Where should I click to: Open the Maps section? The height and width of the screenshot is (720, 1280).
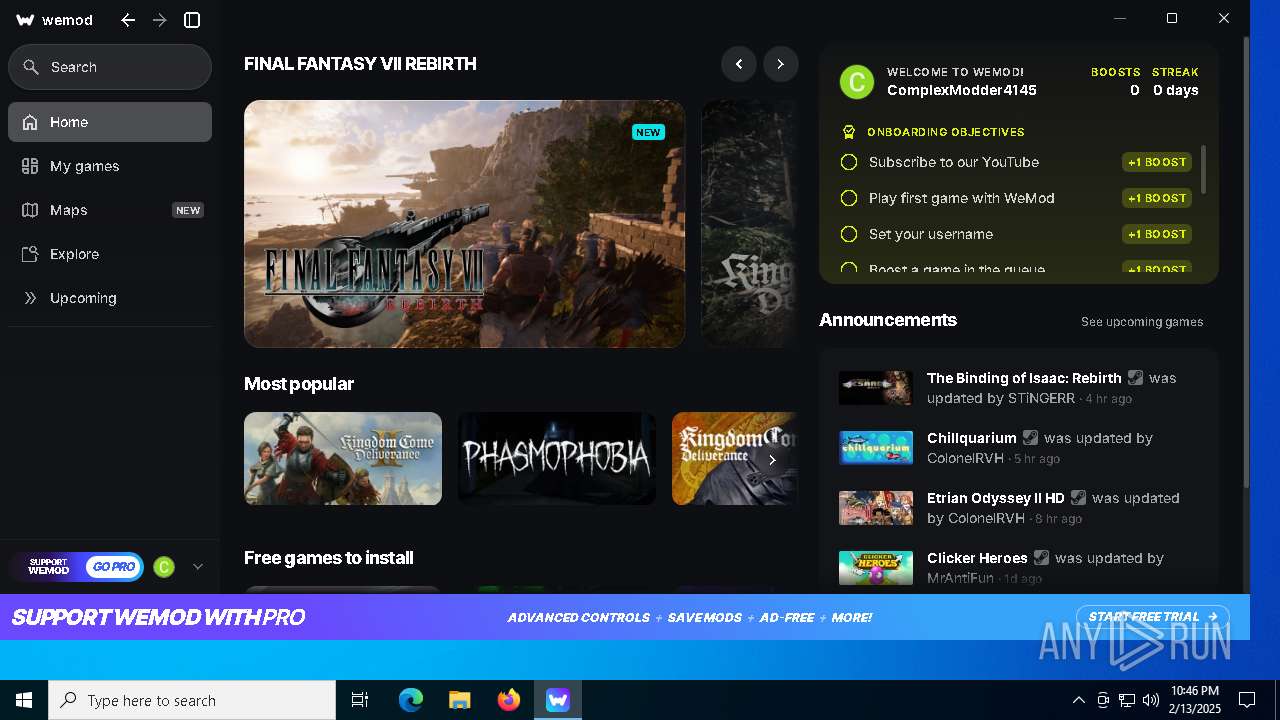tap(110, 210)
